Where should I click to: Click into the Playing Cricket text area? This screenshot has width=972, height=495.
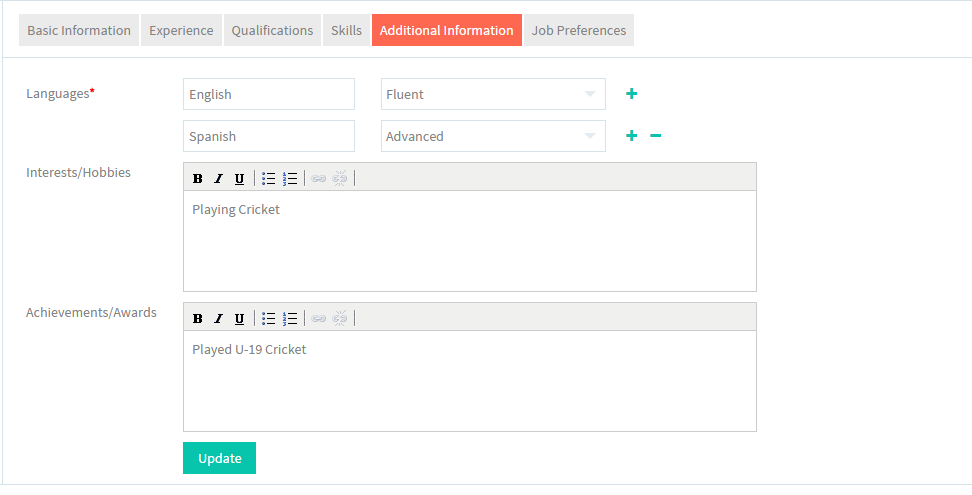[x=470, y=241]
